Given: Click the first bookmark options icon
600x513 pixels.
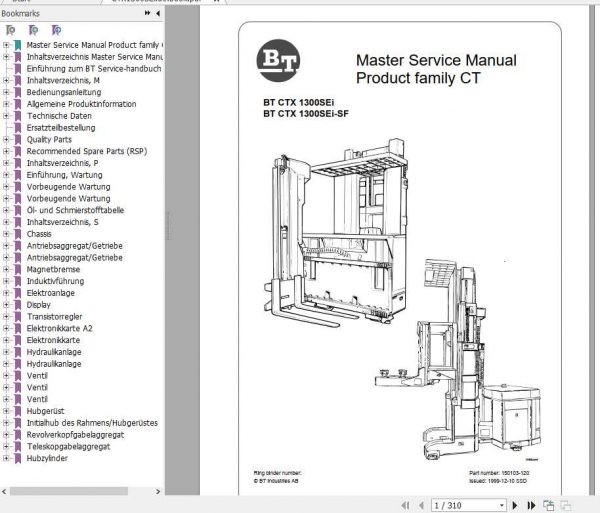Looking at the screenshot, I should pos(10,30).
